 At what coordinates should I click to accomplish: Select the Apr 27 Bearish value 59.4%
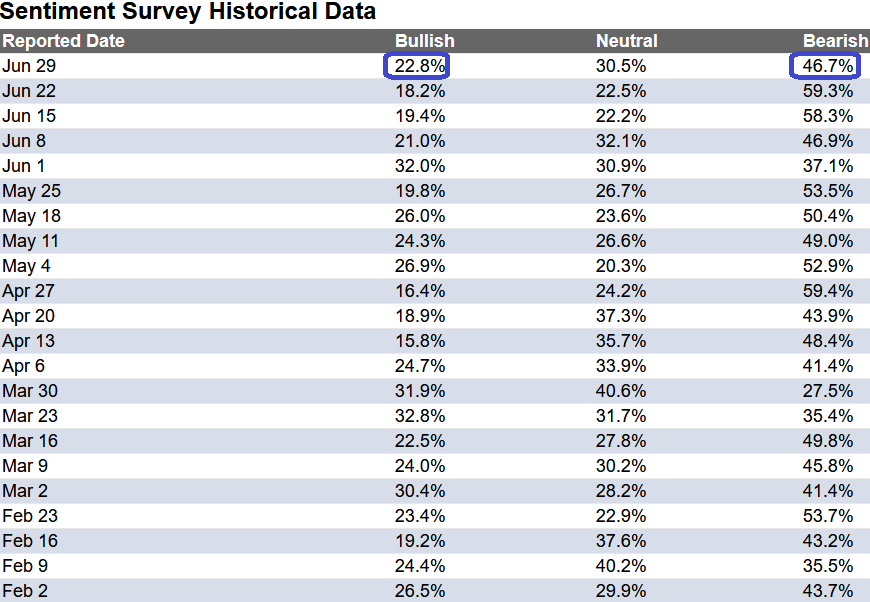point(828,291)
